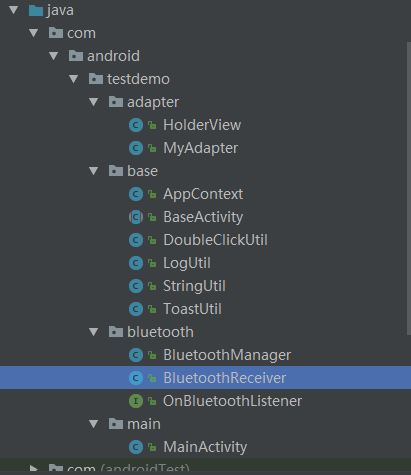Click the OnBluetoothListener interface icon
This screenshot has width=411, height=475.
click(x=136, y=401)
